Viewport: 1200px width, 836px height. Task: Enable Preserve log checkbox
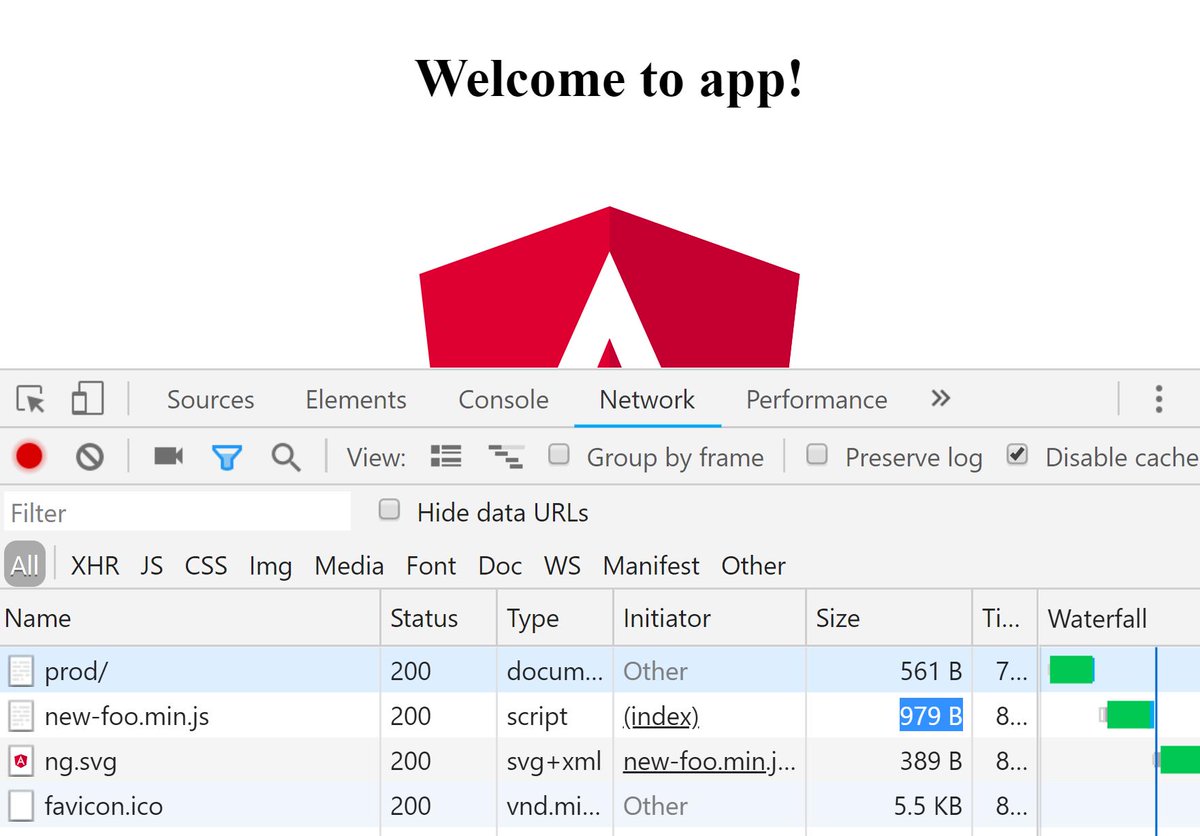pyautogui.click(x=817, y=455)
